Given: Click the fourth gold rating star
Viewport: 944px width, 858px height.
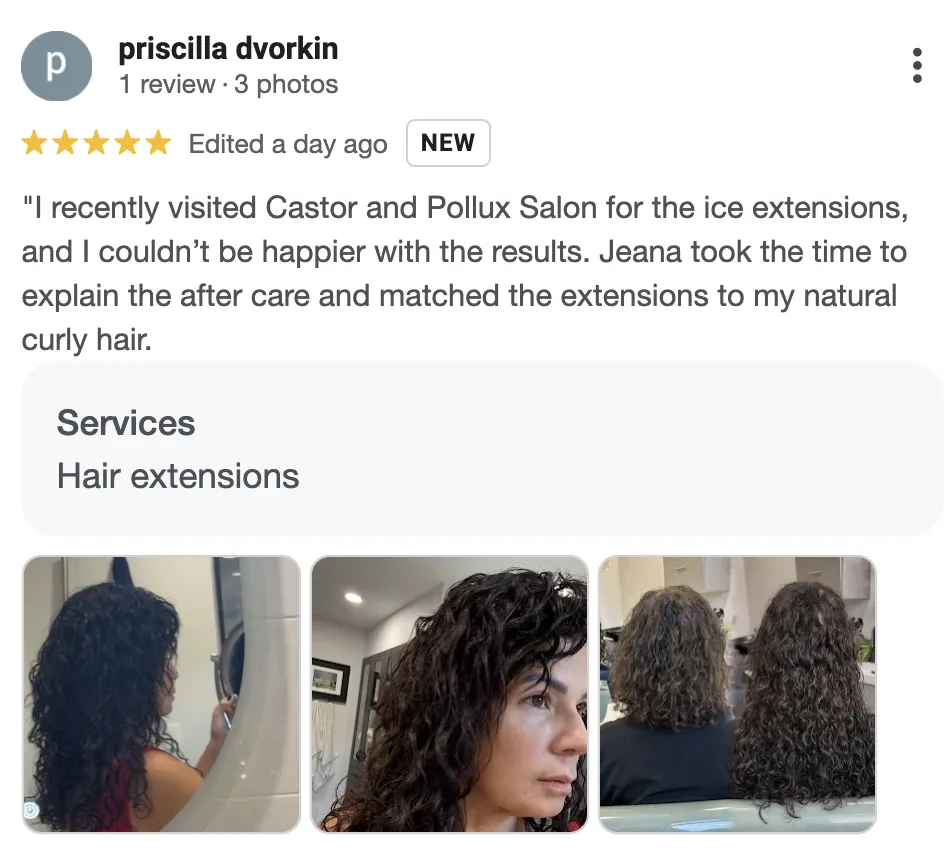Looking at the screenshot, I should point(128,143).
